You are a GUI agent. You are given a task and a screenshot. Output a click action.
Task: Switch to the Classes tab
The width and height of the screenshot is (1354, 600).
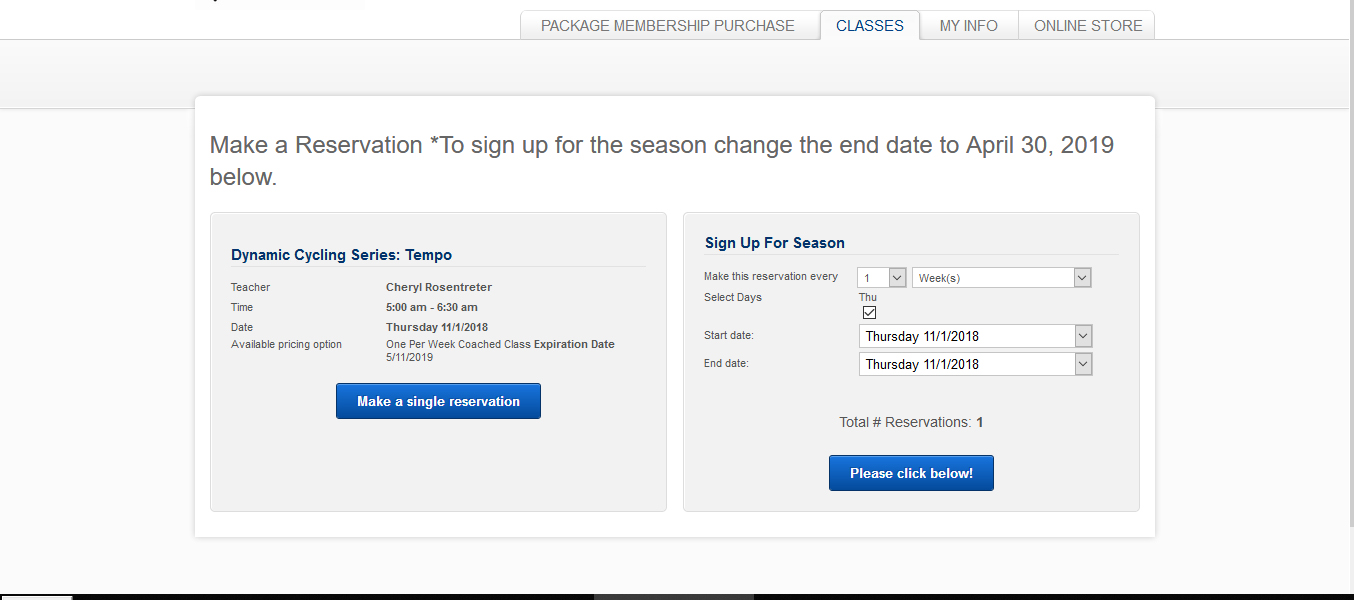coord(869,26)
